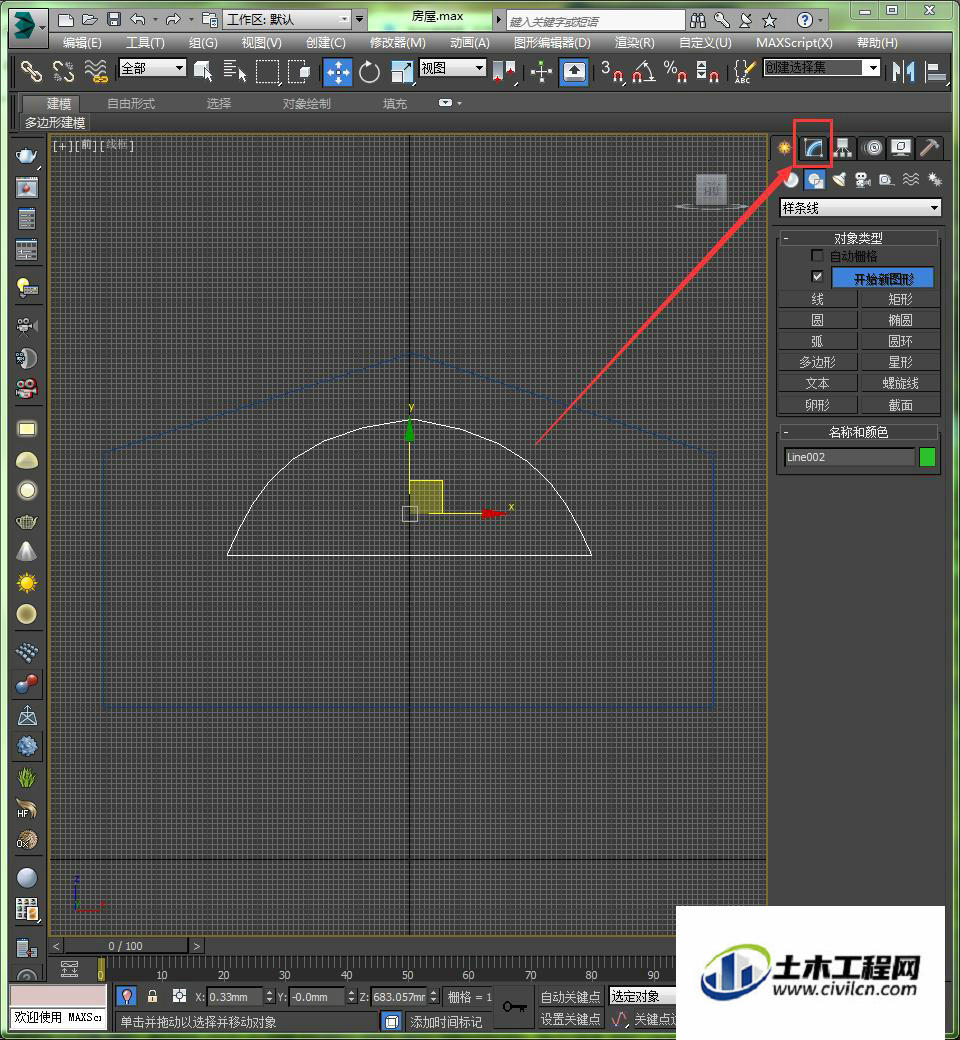Open the 样条线 shape type dropdown
This screenshot has width=960, height=1040.
coord(860,208)
